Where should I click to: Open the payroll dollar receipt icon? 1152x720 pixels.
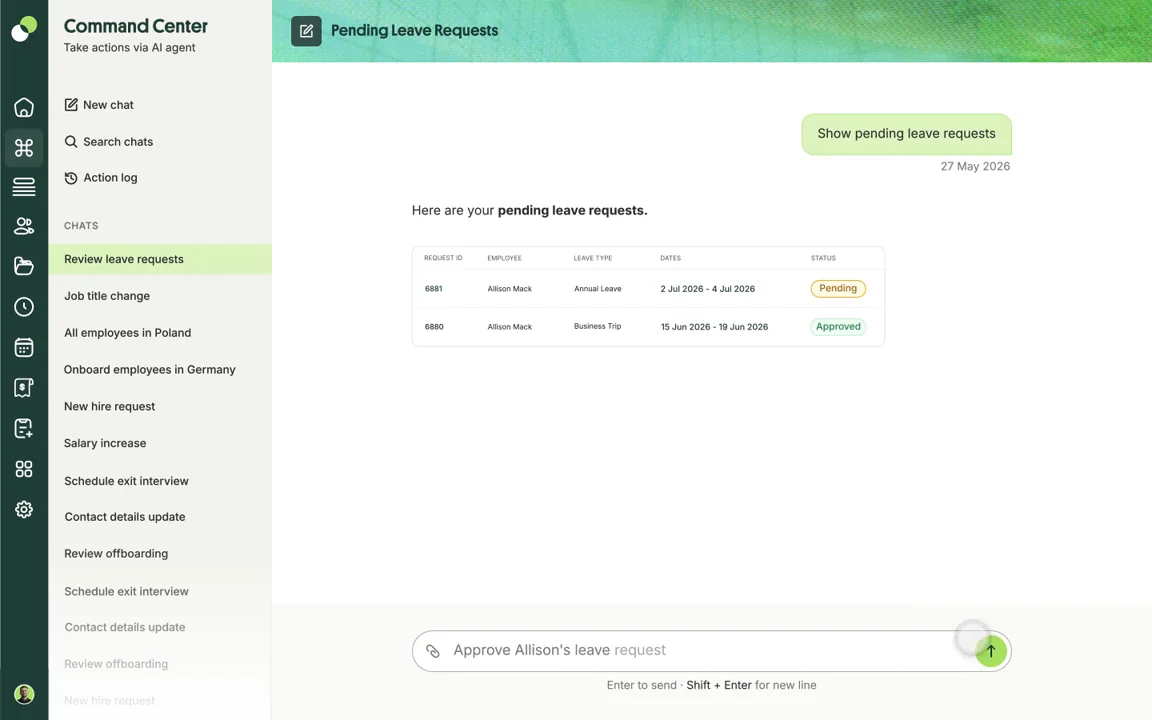point(24,387)
